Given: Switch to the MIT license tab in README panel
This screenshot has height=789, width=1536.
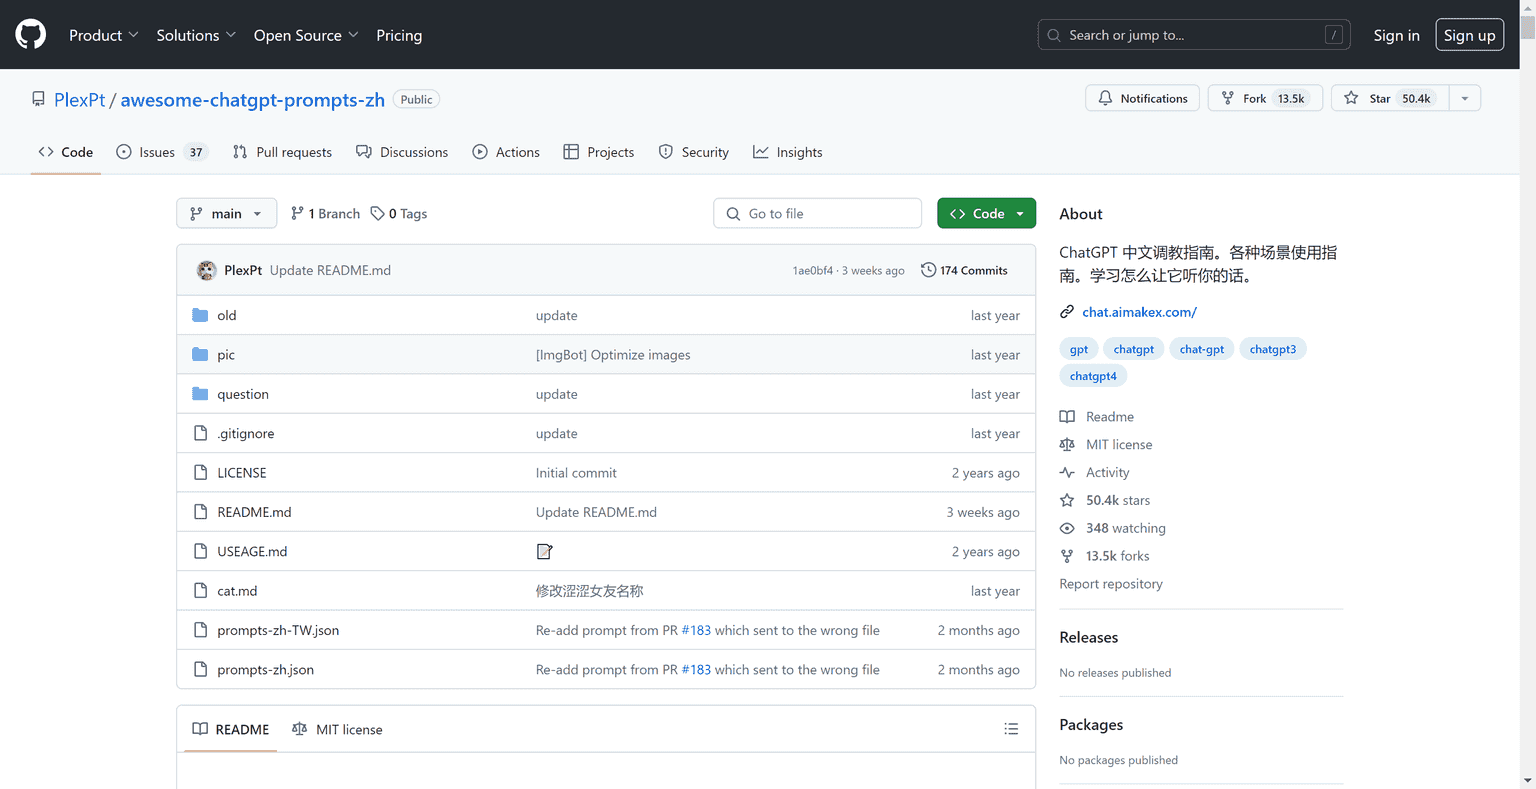Looking at the screenshot, I should pyautogui.click(x=337, y=729).
